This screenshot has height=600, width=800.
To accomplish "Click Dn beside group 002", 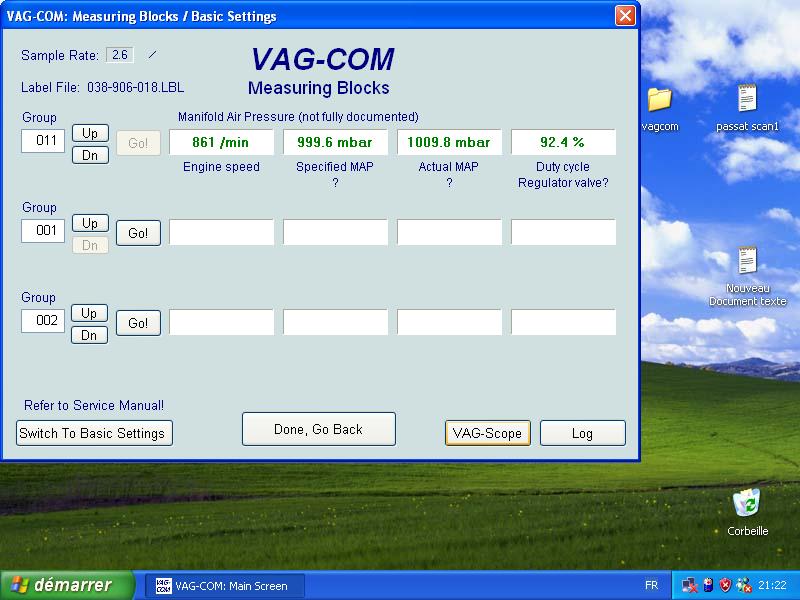I will (x=89, y=335).
